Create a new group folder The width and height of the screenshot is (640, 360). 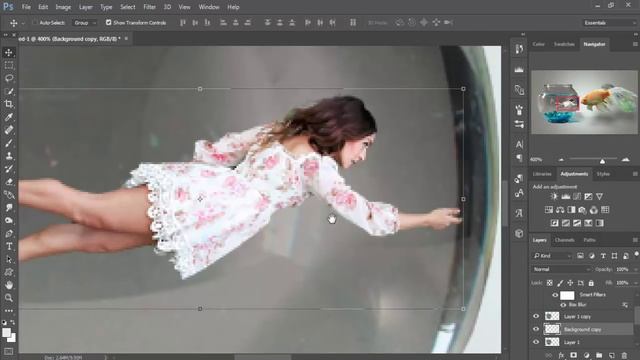coord(599,356)
